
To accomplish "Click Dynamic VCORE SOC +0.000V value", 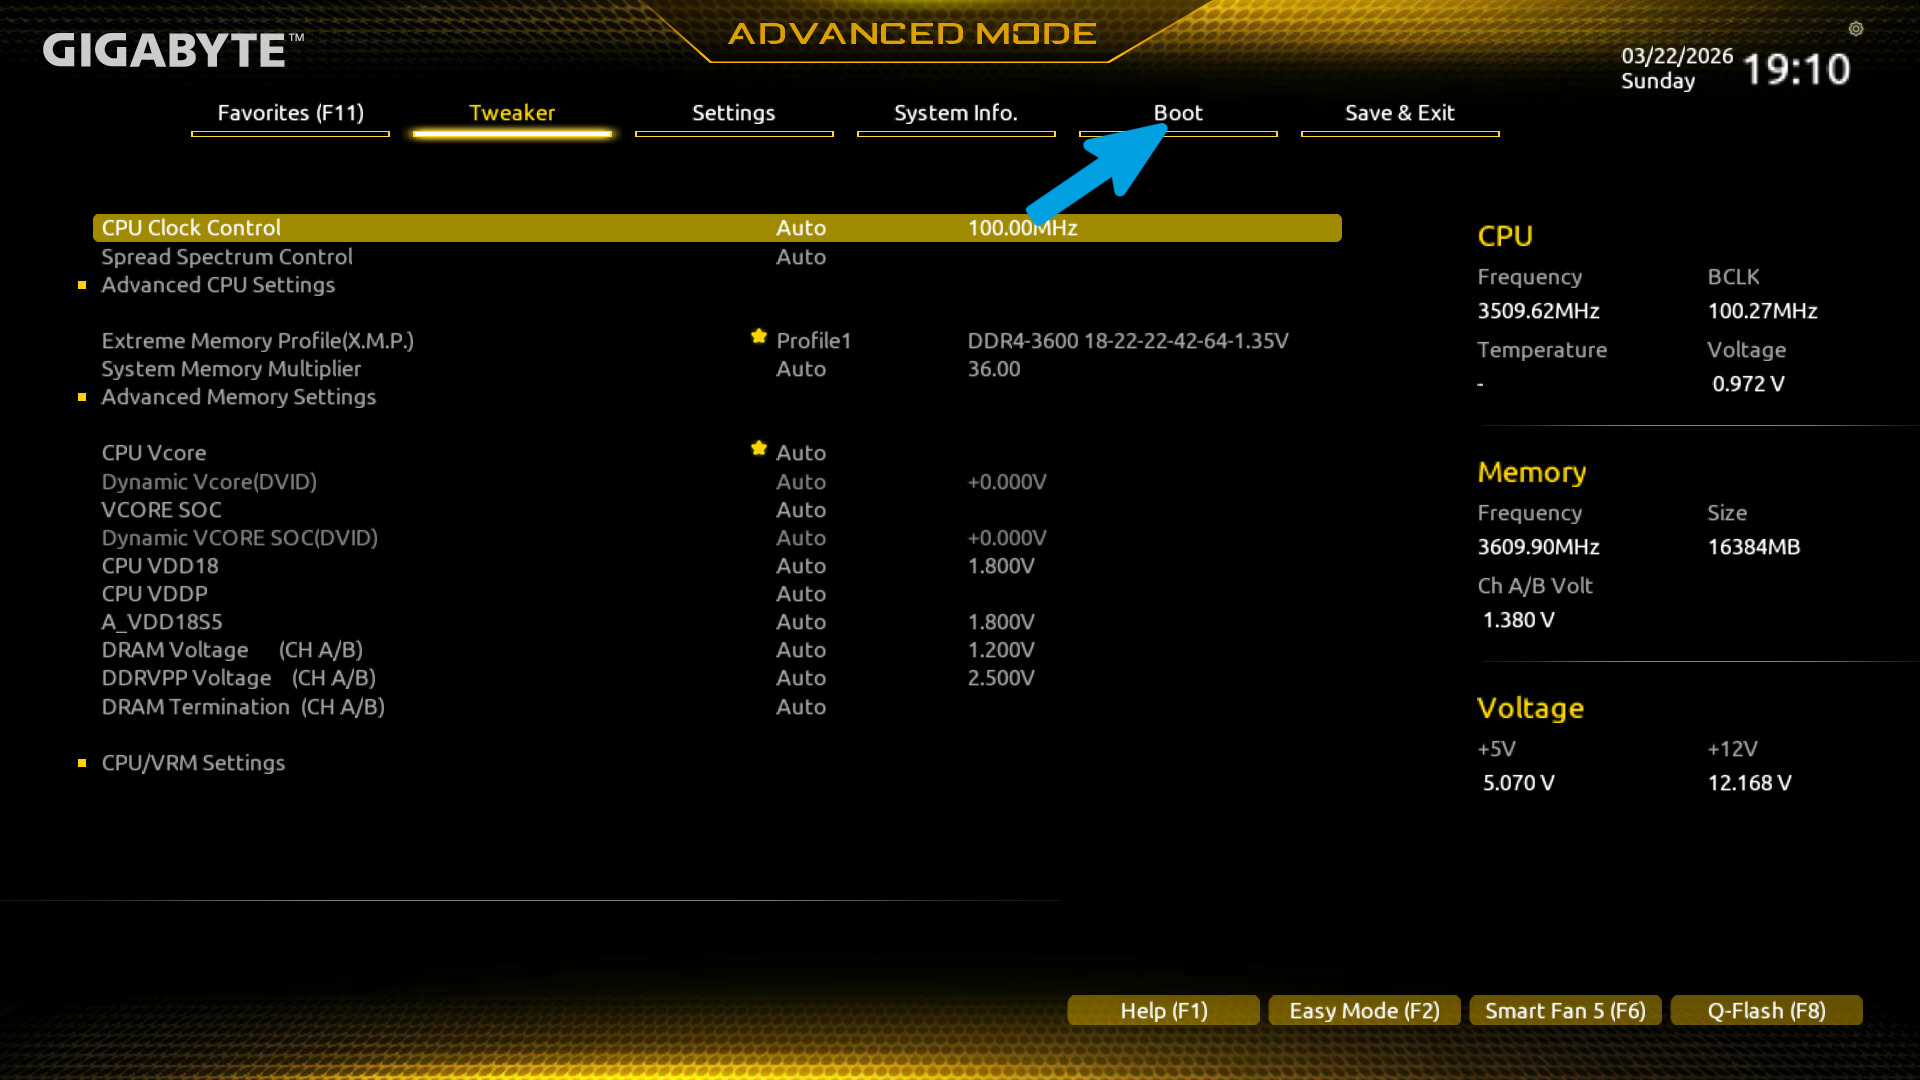I will click(1007, 538).
